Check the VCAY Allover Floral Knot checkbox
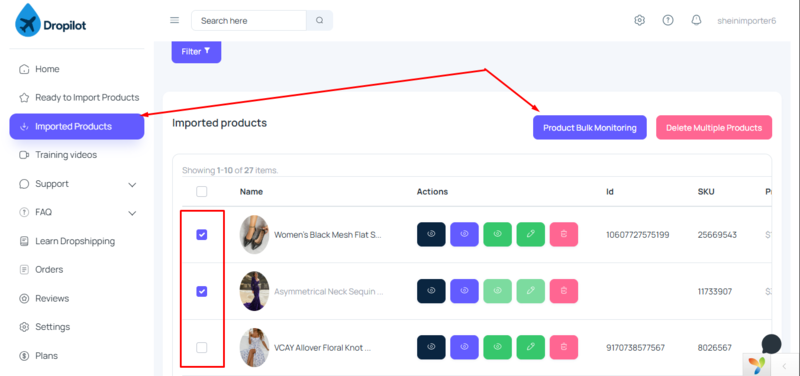The height and width of the screenshot is (376, 800). pyautogui.click(x=202, y=347)
